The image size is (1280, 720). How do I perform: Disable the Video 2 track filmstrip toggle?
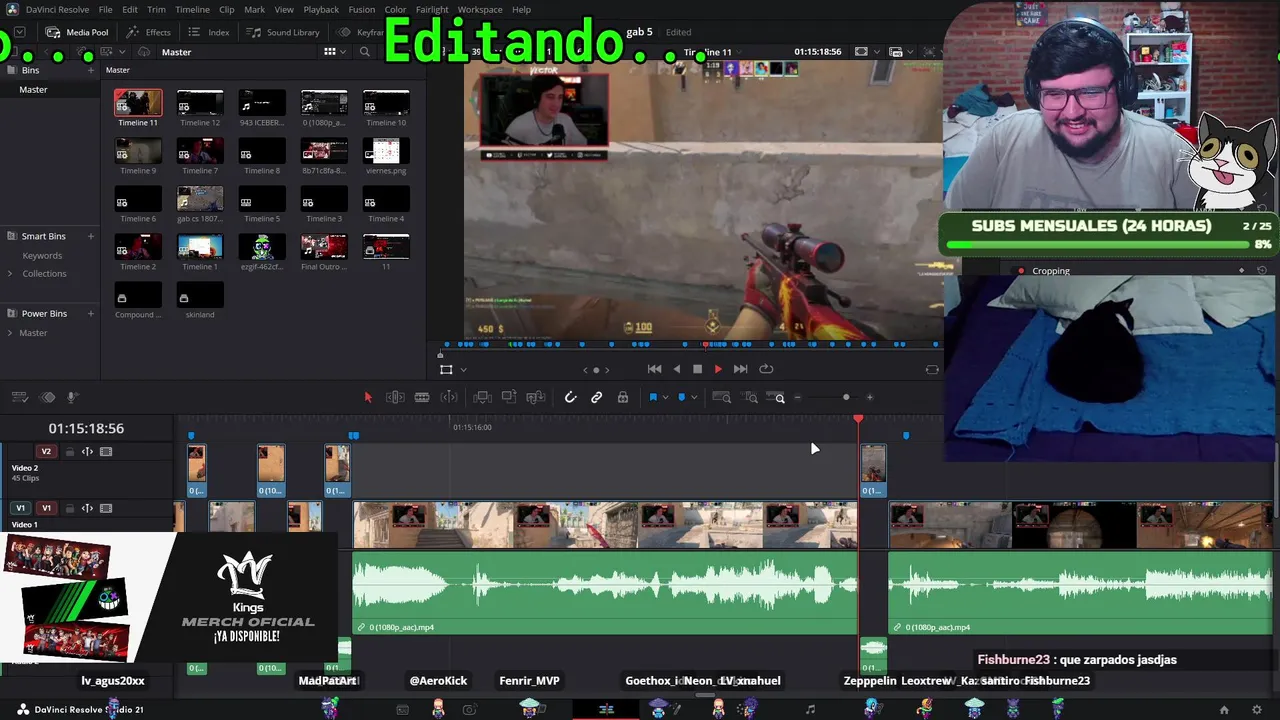(106, 452)
